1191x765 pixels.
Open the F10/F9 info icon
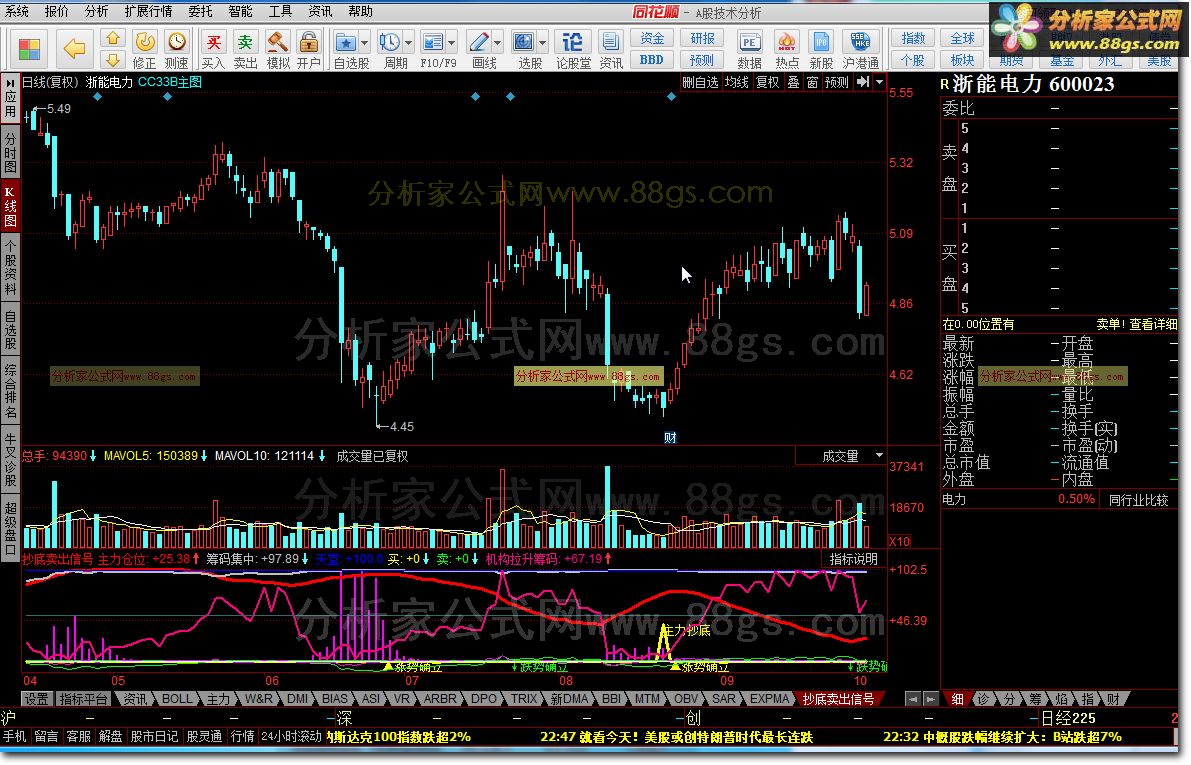click(432, 43)
